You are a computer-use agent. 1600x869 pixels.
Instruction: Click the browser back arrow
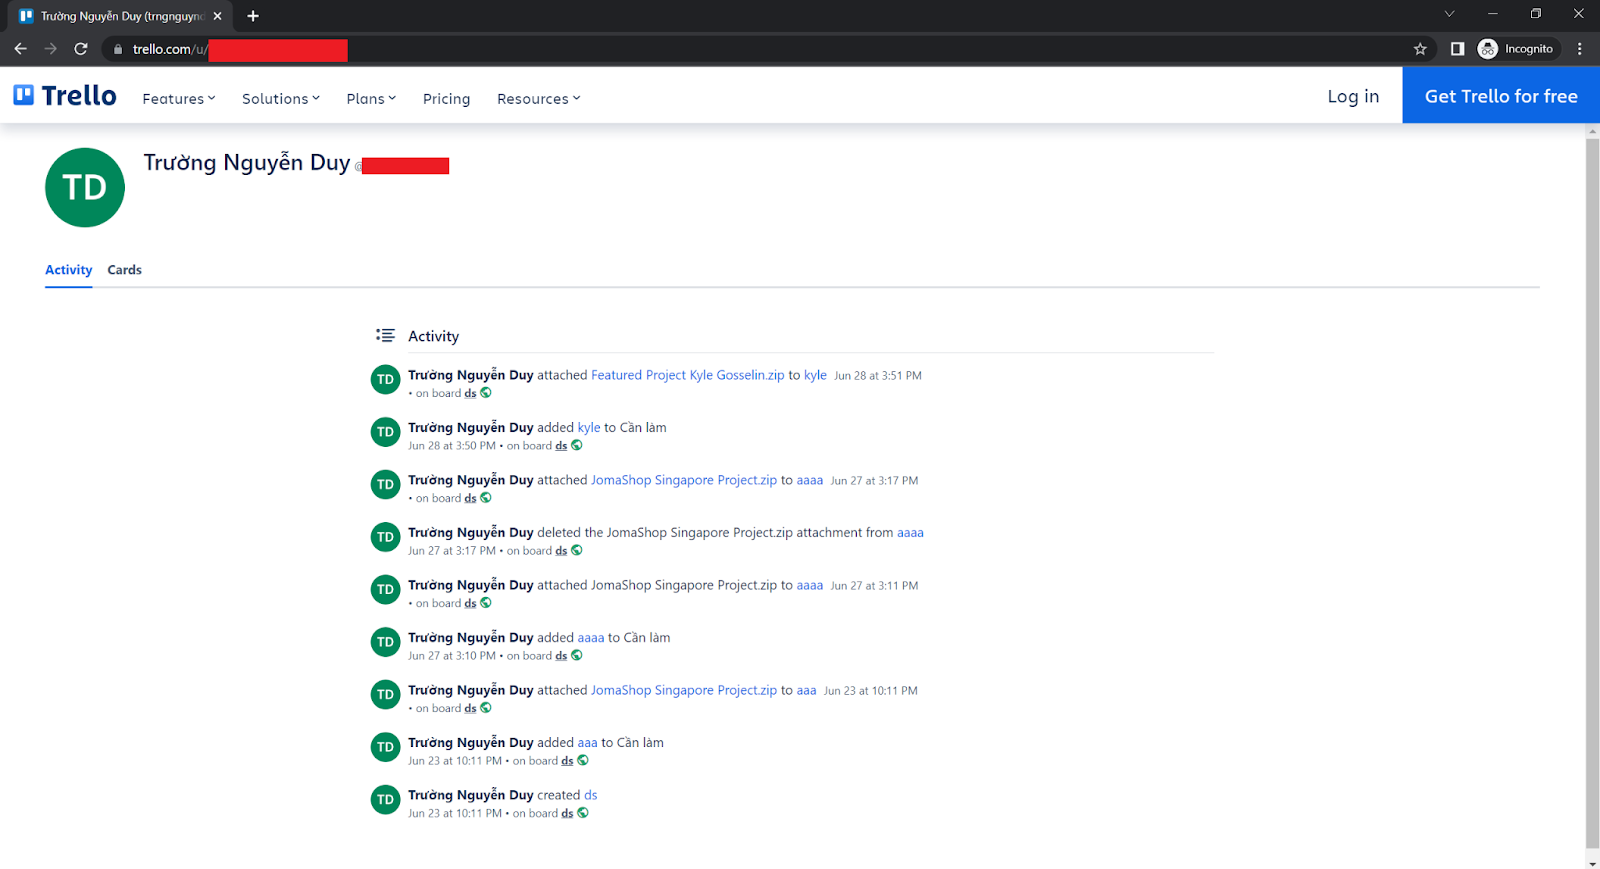21,49
